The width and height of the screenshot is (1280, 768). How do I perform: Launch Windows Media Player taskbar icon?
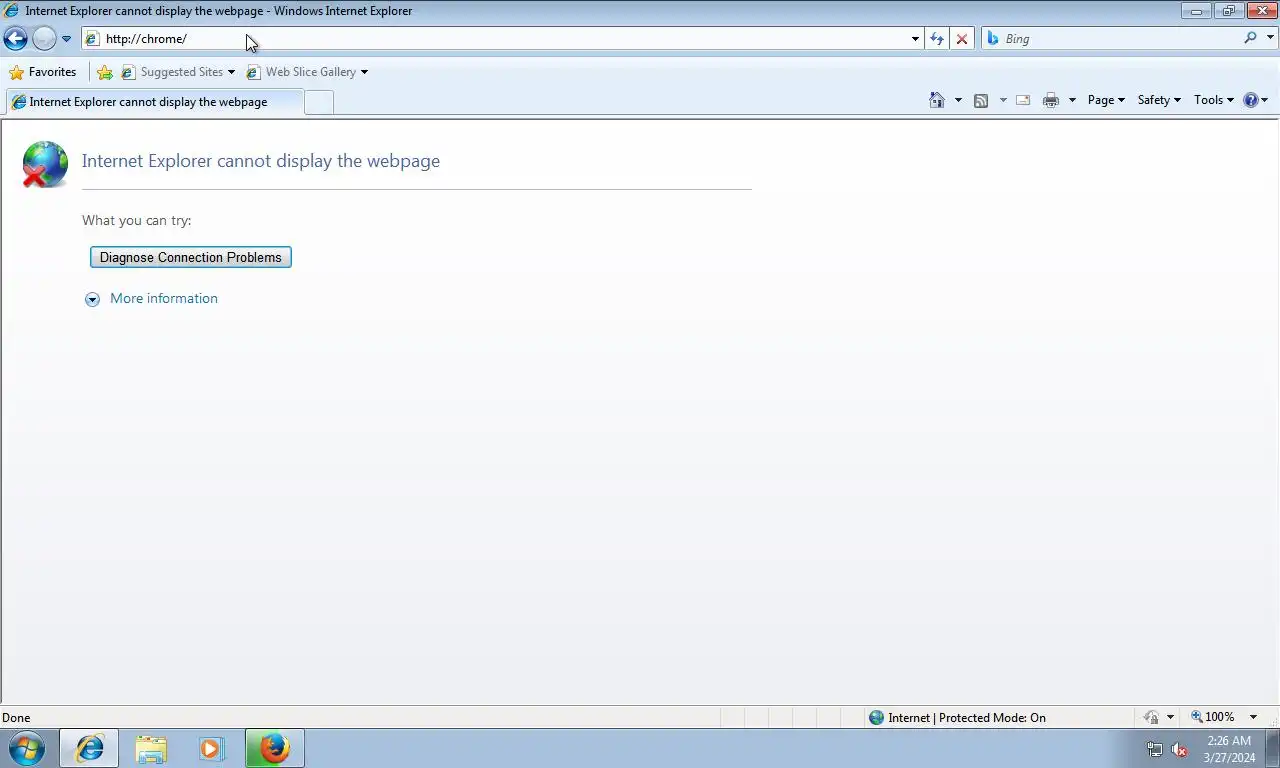click(212, 748)
